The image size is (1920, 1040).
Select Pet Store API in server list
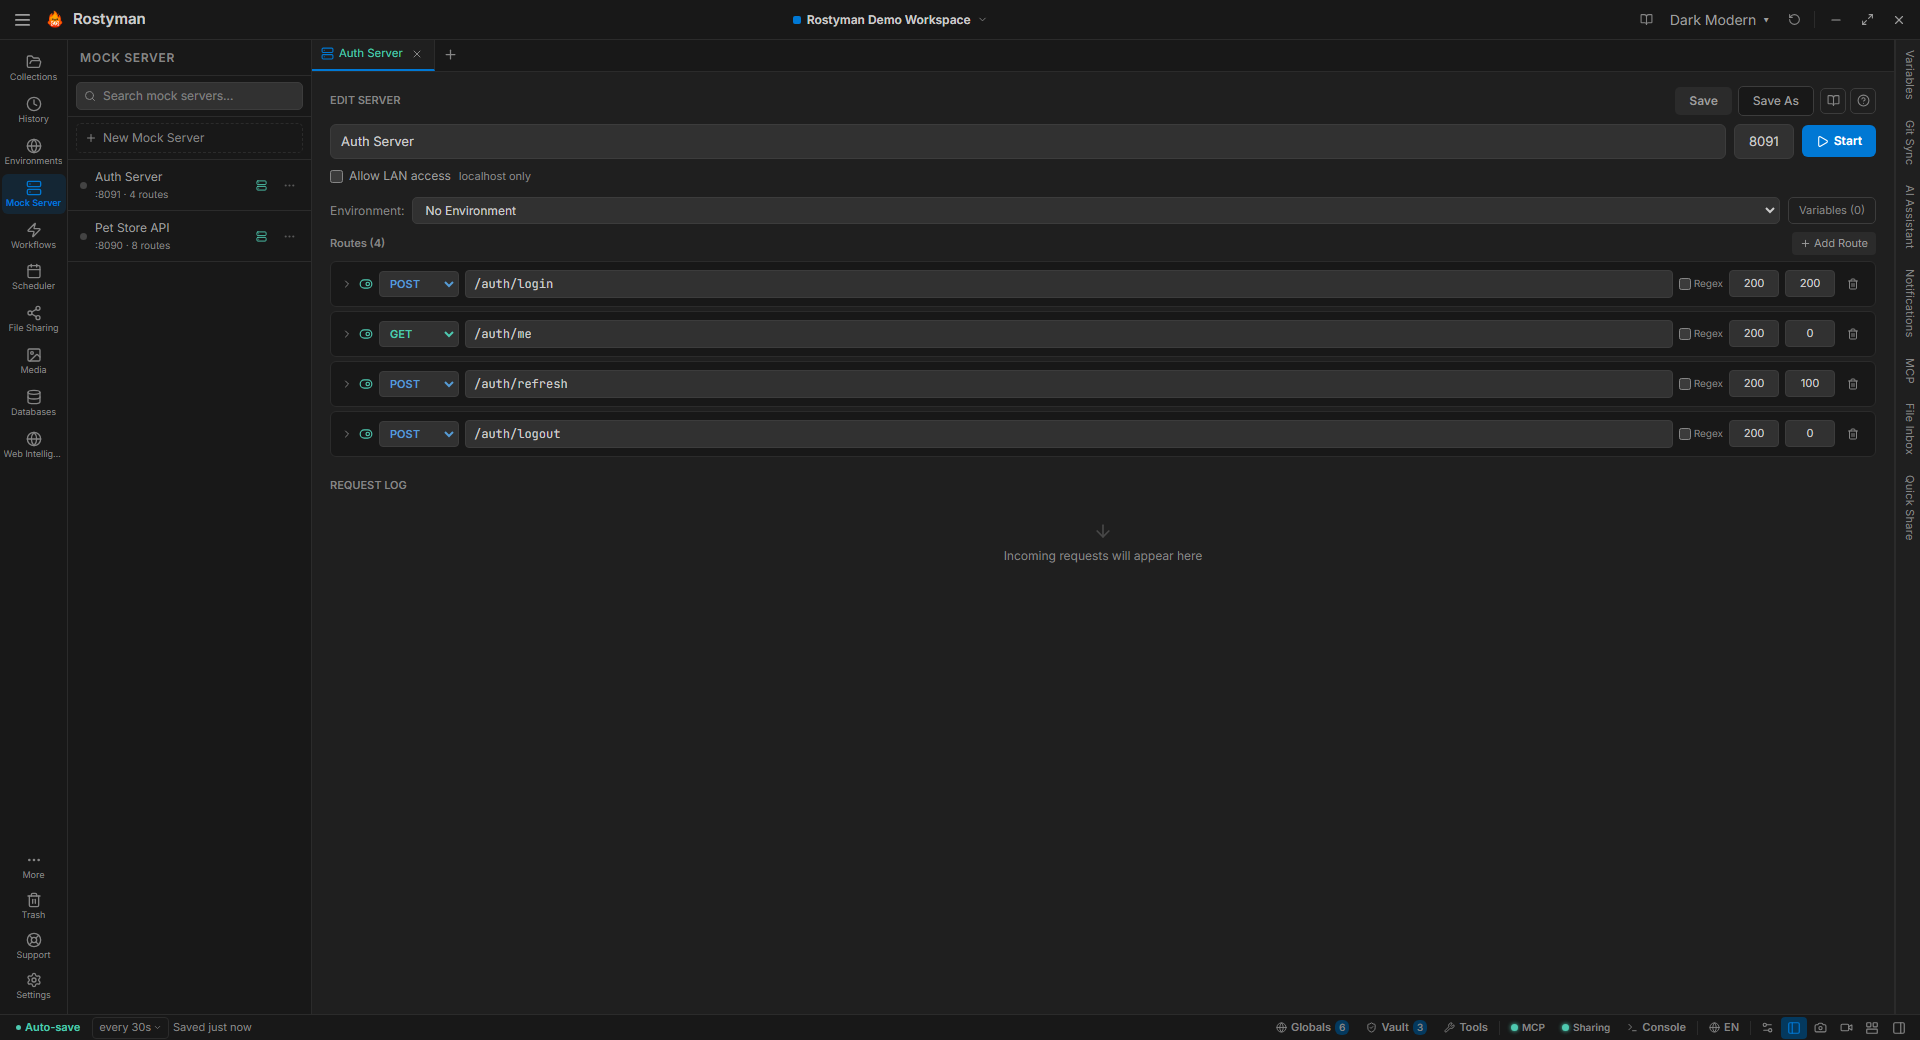click(189, 236)
